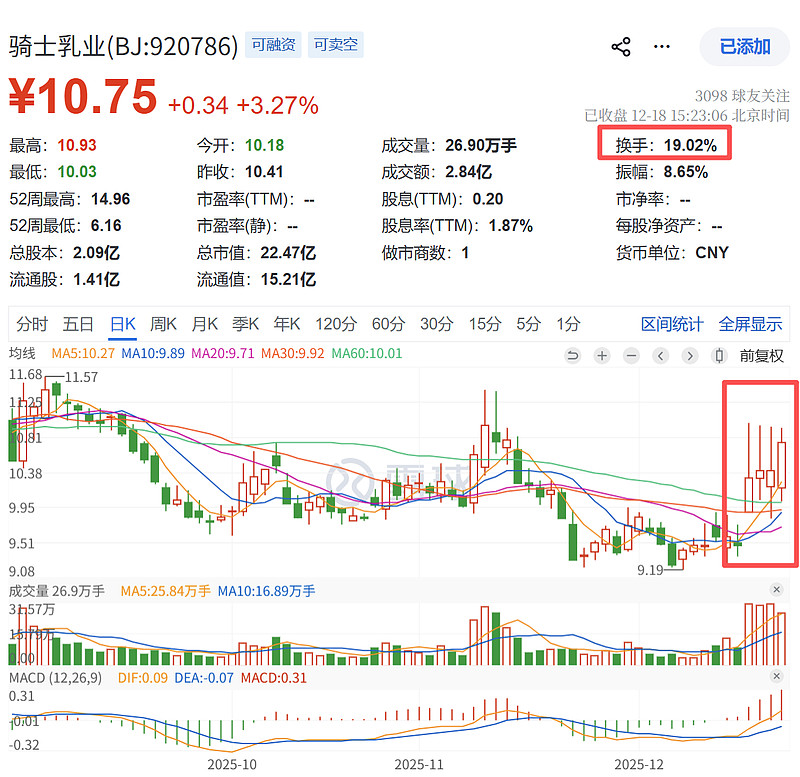Click the MA30:9.92 legend label

292,354
